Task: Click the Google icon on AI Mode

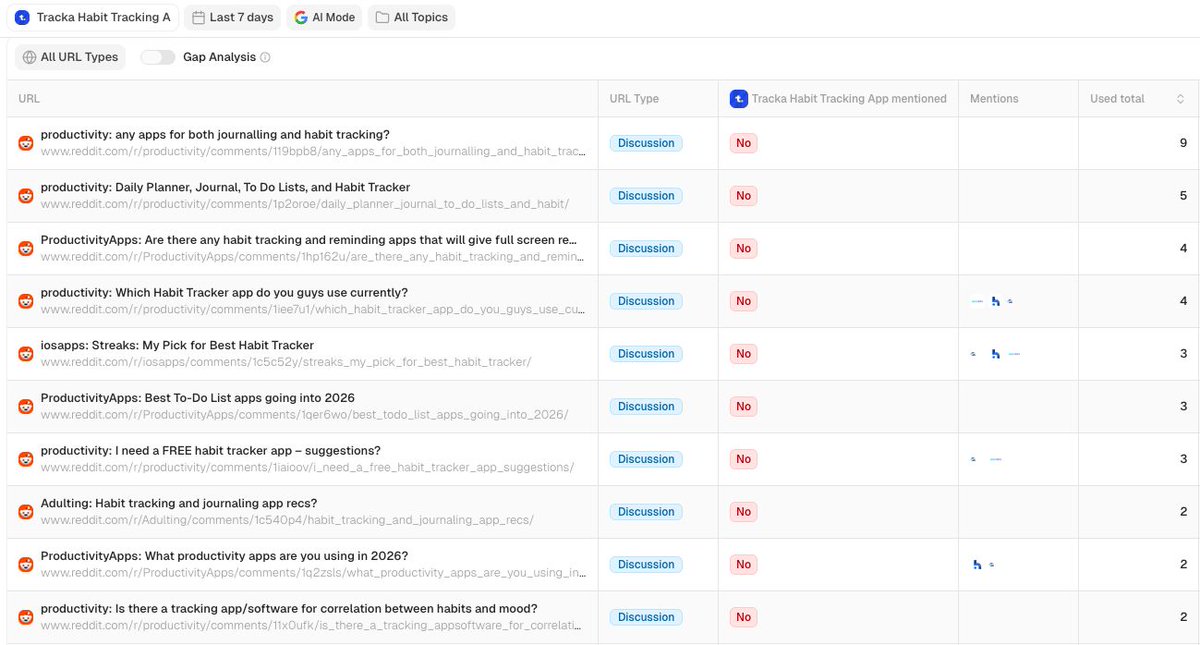Action: click(301, 17)
